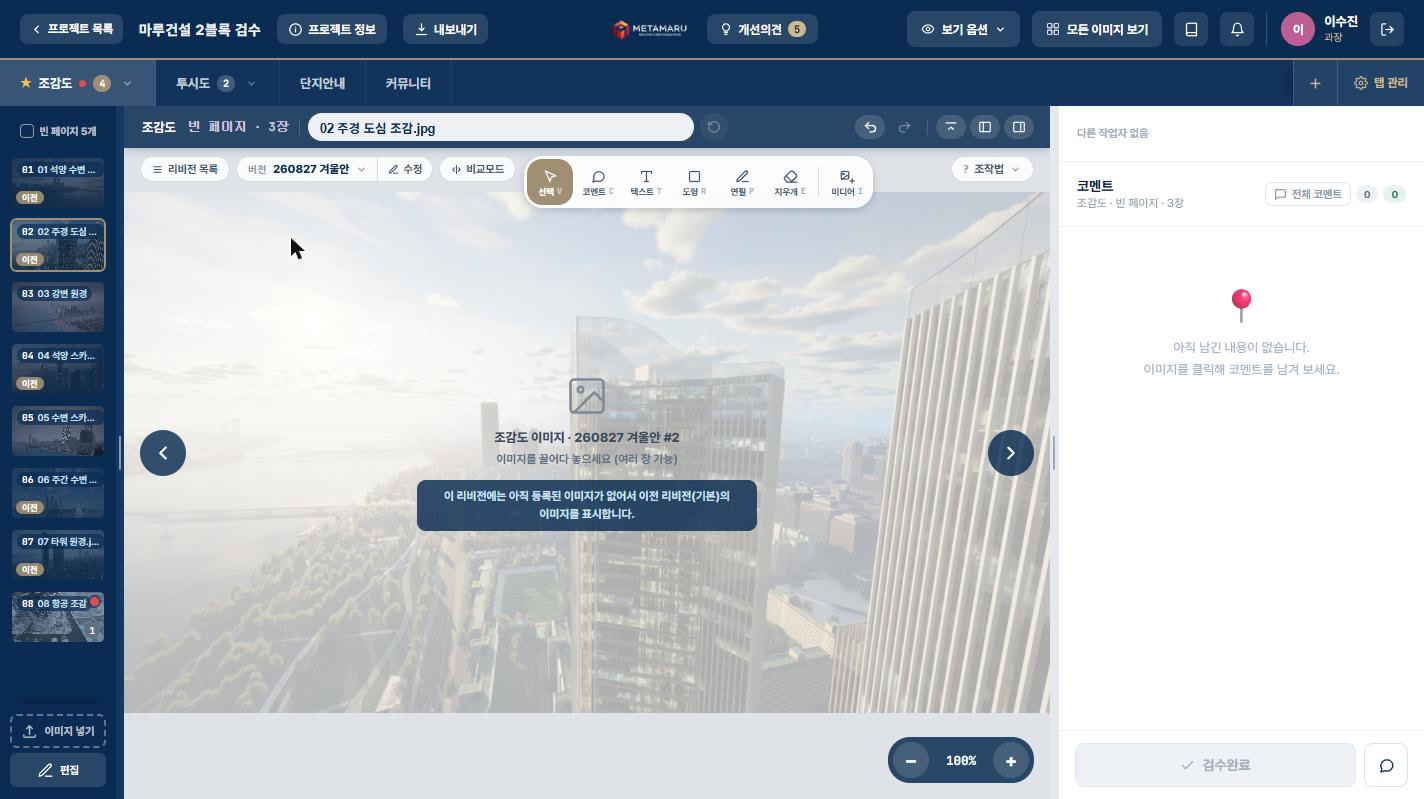Open the 조감도 tab dropdown chevron
The width and height of the screenshot is (1424, 799).
(127, 83)
